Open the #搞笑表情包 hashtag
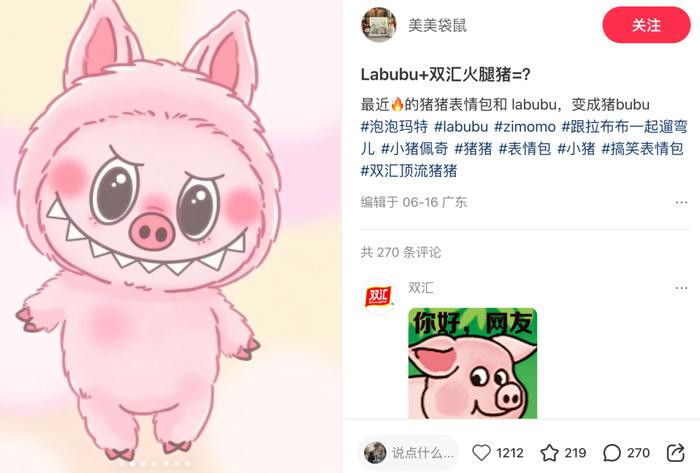The height and width of the screenshot is (473, 700). [642, 149]
